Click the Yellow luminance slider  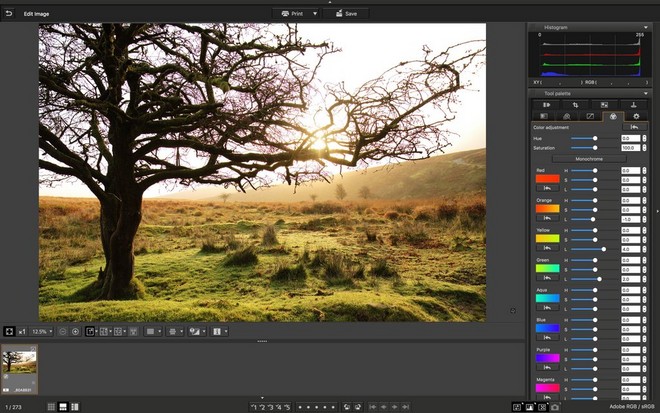pos(594,249)
